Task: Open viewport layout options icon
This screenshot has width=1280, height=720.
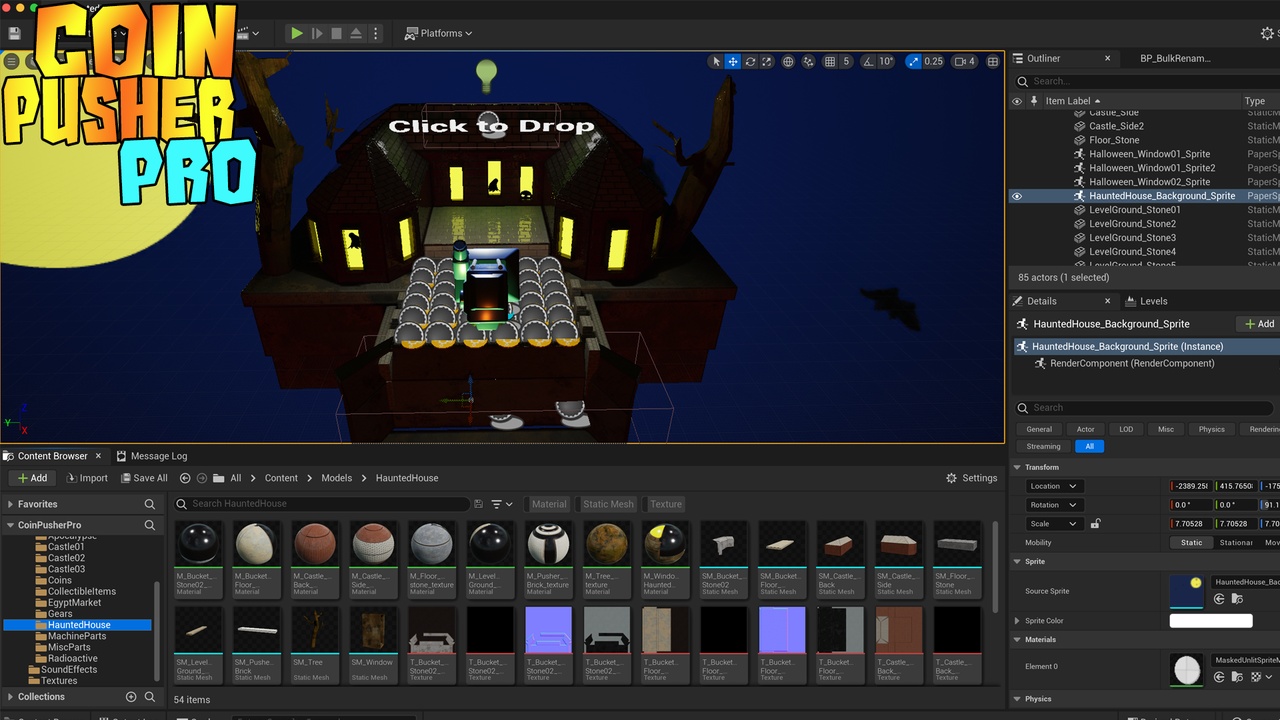Action: pyautogui.click(x=993, y=62)
